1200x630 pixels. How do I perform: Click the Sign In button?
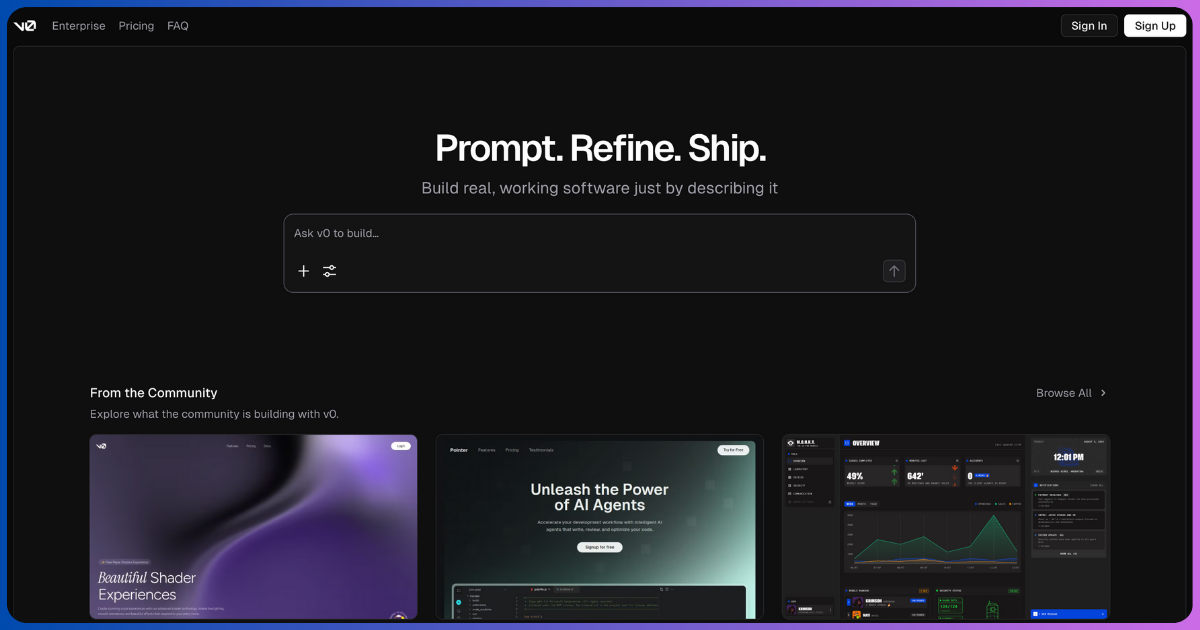[1089, 26]
